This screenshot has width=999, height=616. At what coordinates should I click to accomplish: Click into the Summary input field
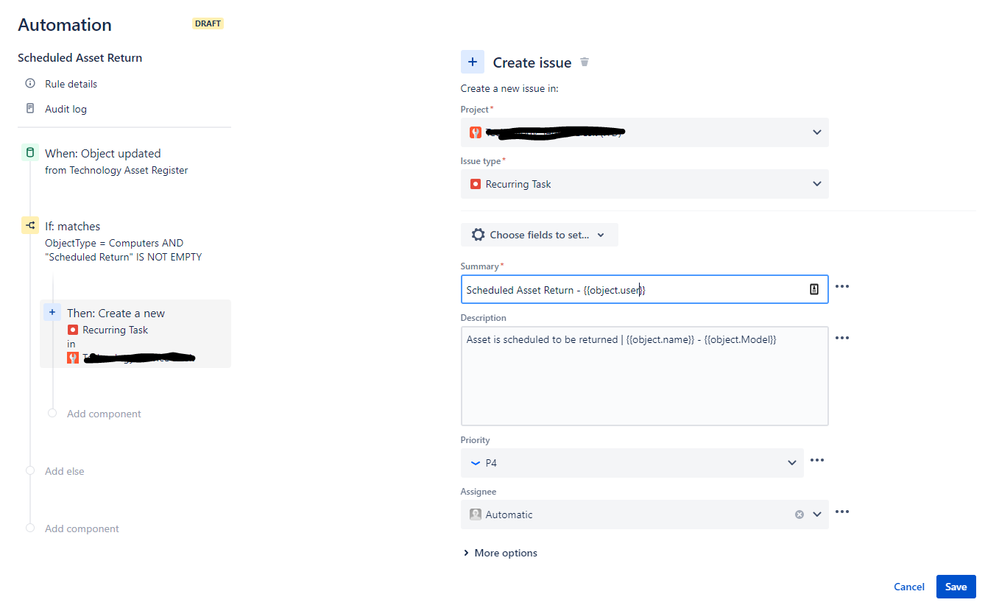point(644,289)
